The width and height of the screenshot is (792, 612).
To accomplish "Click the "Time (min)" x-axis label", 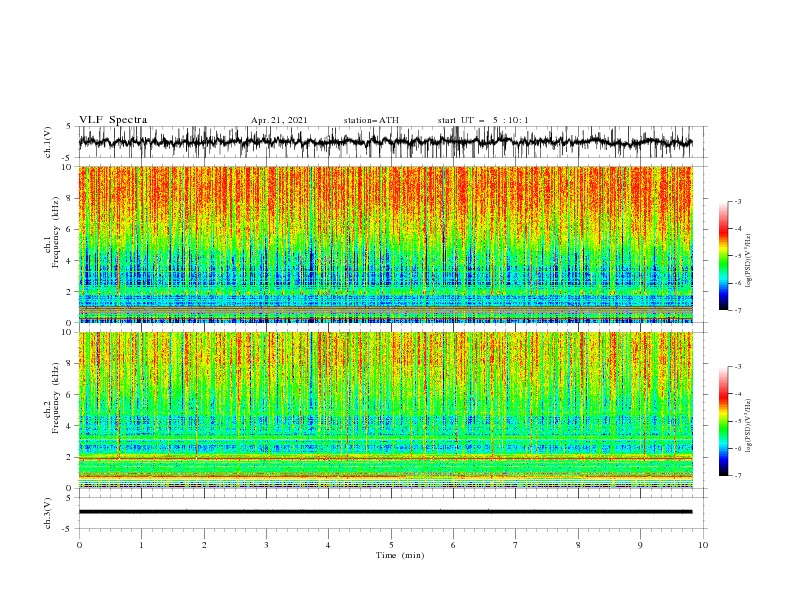I will click(x=400, y=555).
